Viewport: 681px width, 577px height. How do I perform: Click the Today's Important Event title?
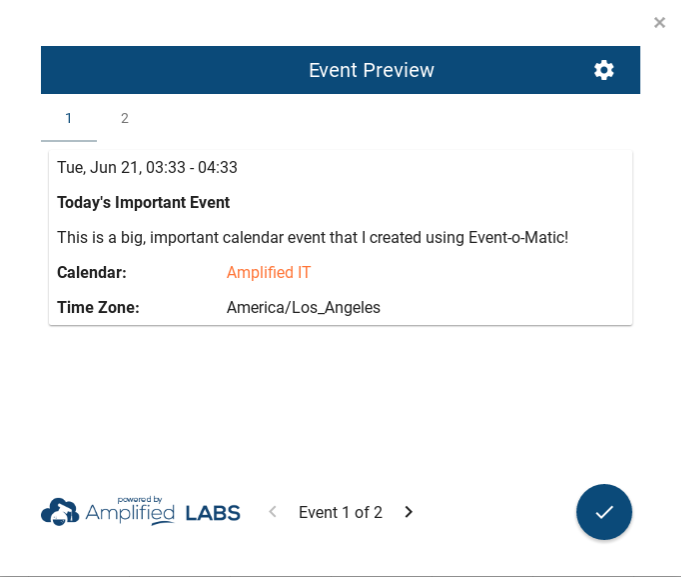pyautogui.click(x=143, y=202)
